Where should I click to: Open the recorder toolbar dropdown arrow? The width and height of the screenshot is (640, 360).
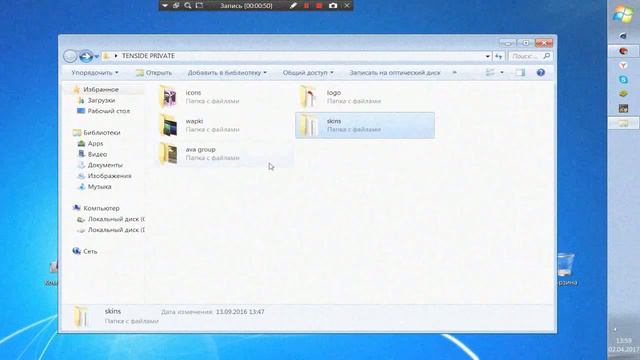pyautogui.click(x=165, y=5)
